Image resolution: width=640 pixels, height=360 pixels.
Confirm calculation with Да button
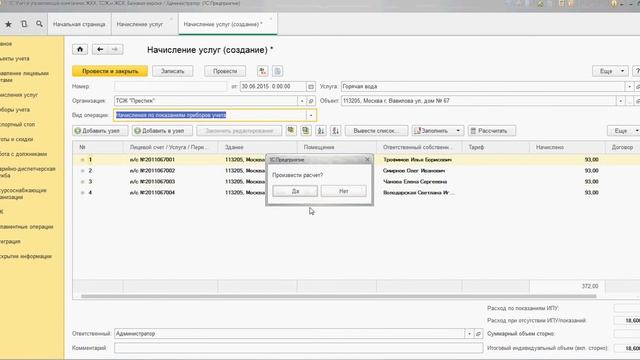[295, 191]
